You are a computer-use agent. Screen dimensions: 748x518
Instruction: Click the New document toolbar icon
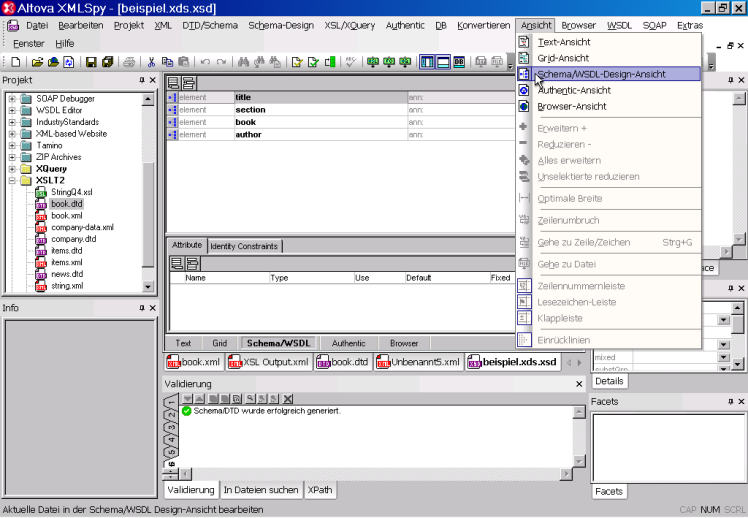tap(16, 62)
